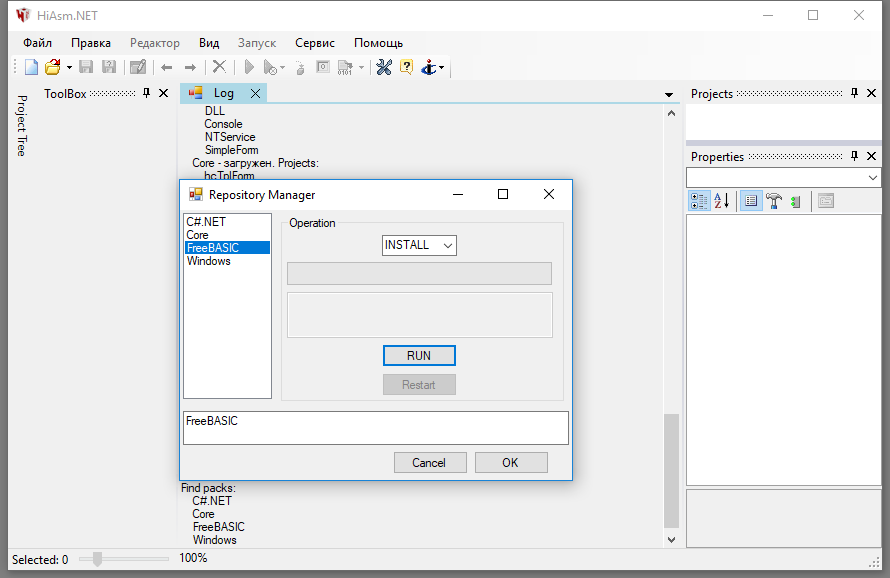Select Windows in the pack list
This screenshot has width=890, height=578.
(208, 261)
